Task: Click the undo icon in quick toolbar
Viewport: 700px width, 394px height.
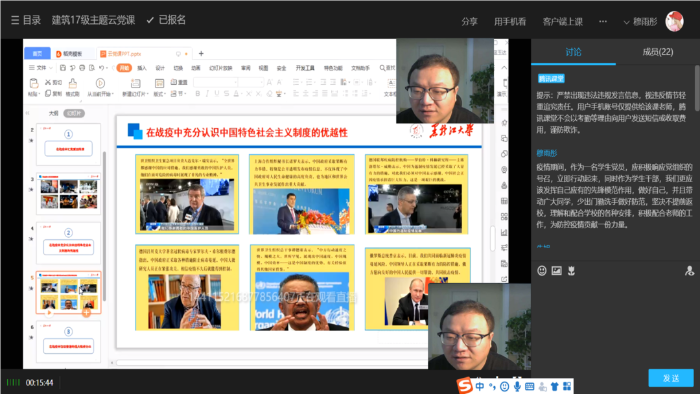Action: [x=102, y=68]
